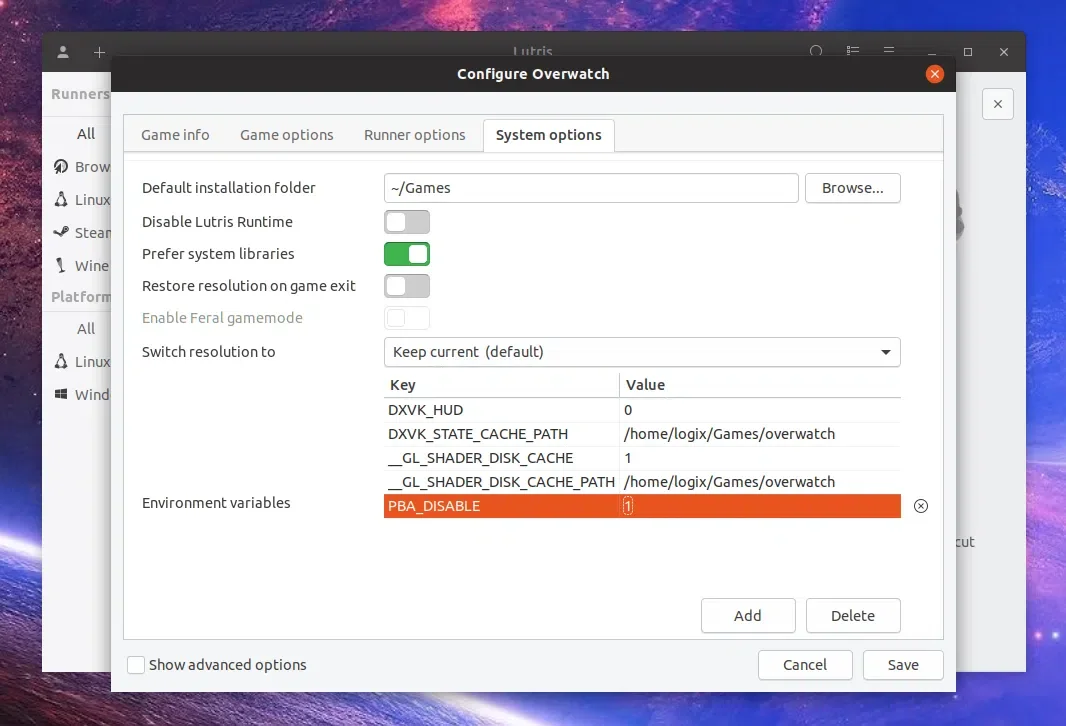The image size is (1066, 726).
Task: Click Add environment variable button
Action: tap(748, 616)
